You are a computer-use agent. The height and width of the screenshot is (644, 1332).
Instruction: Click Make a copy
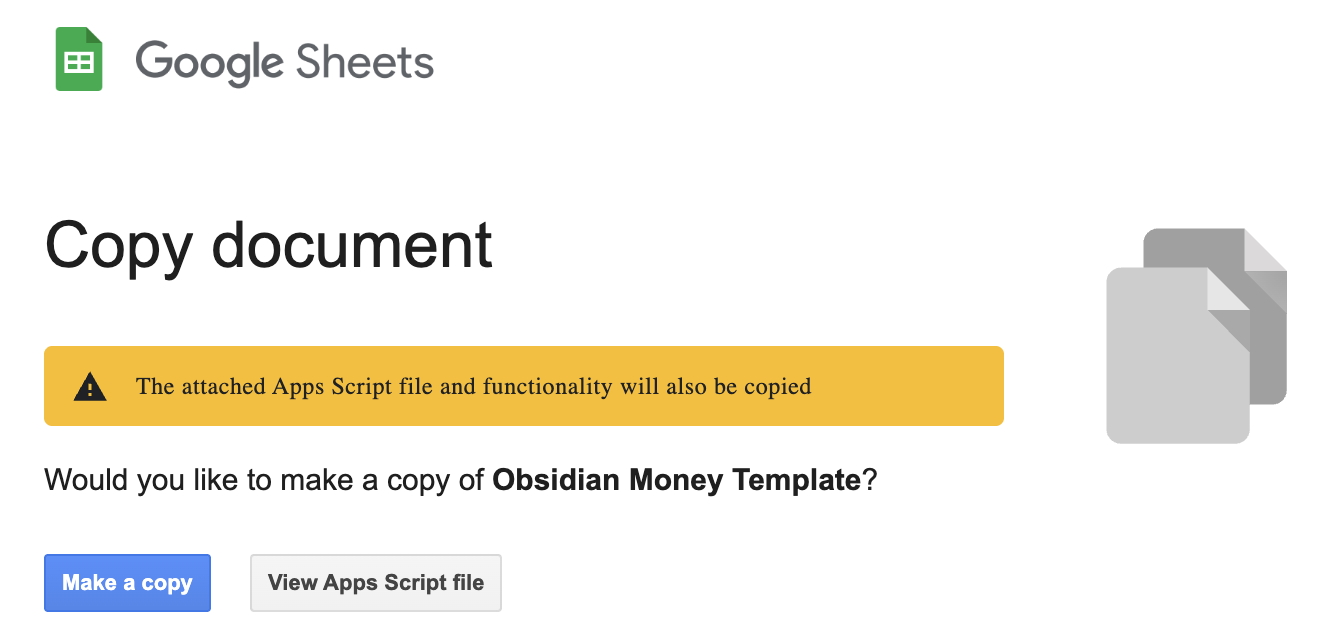tap(127, 583)
